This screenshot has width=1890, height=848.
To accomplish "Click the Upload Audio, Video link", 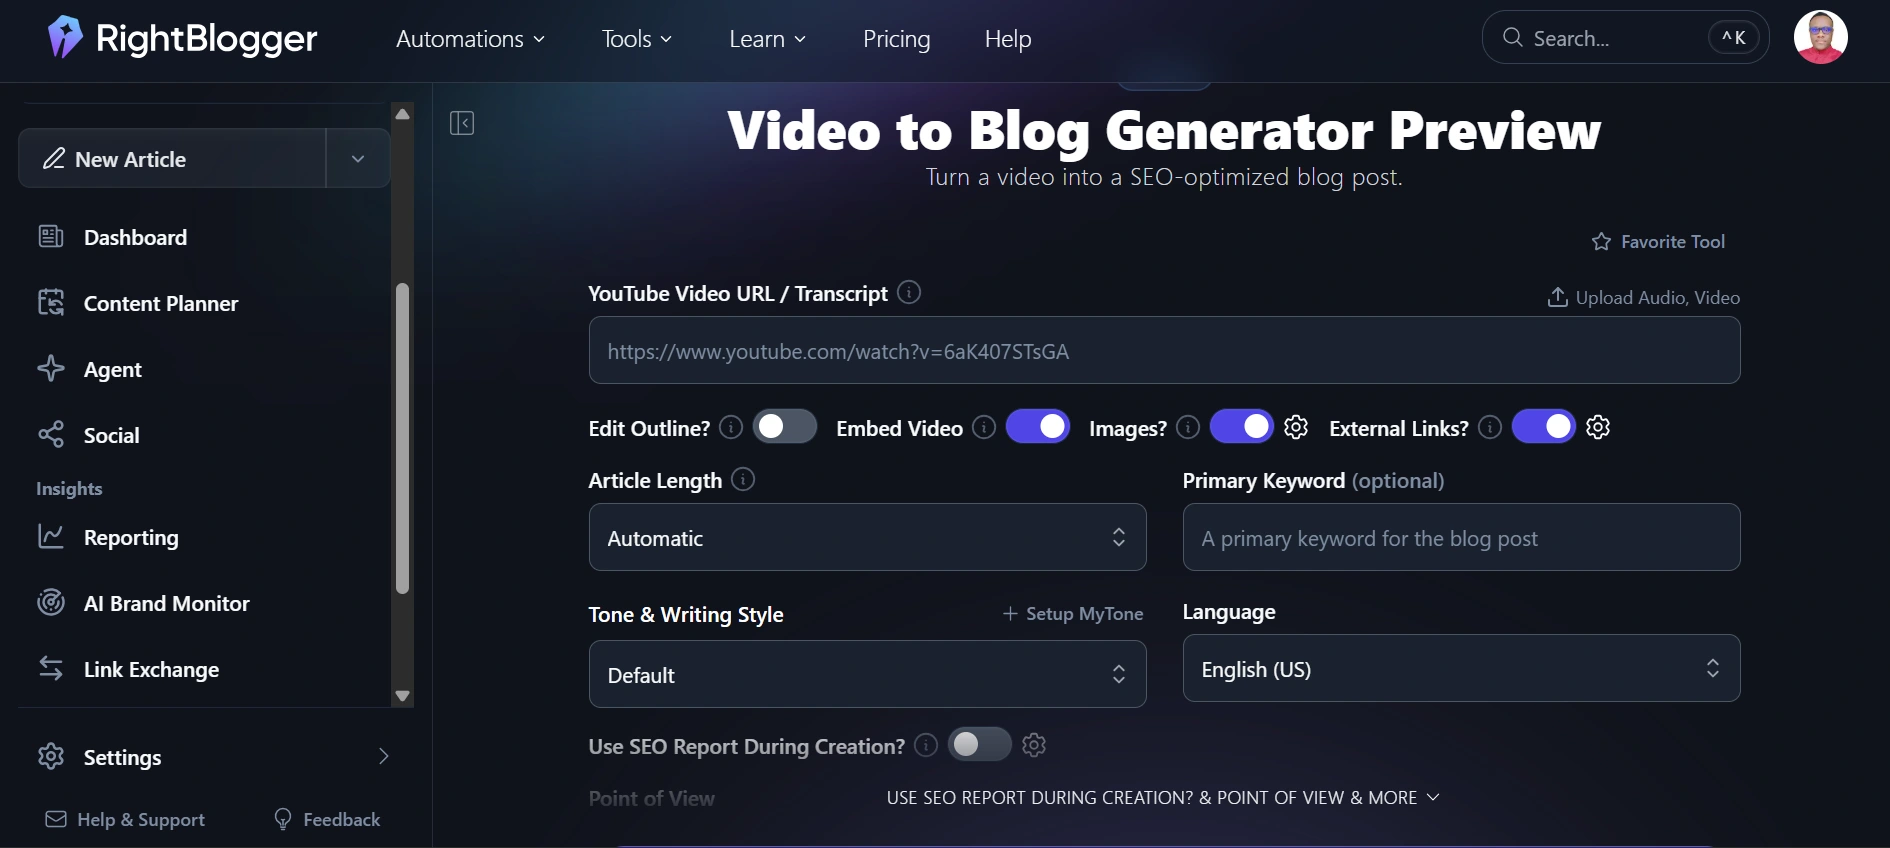I will click(x=1644, y=298).
